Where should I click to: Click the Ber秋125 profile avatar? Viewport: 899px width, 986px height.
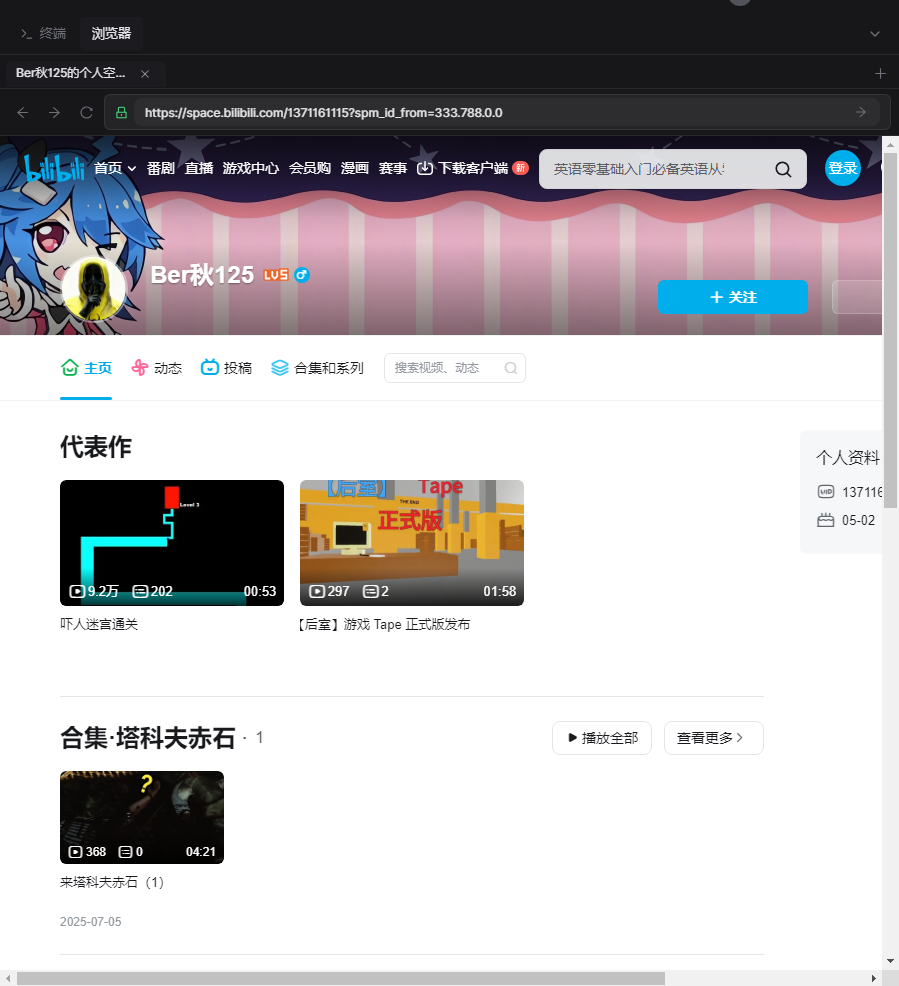pos(94,289)
